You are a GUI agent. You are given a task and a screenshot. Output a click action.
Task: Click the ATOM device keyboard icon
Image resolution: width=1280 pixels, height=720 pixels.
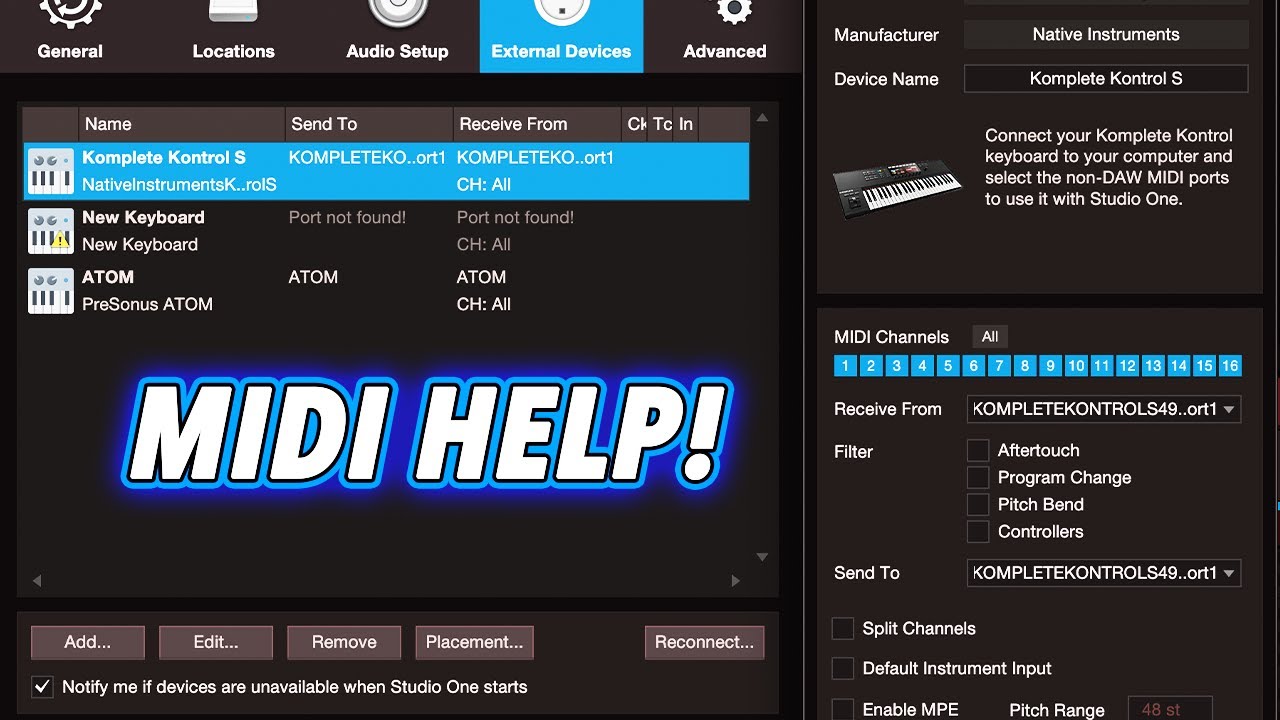[x=51, y=291]
